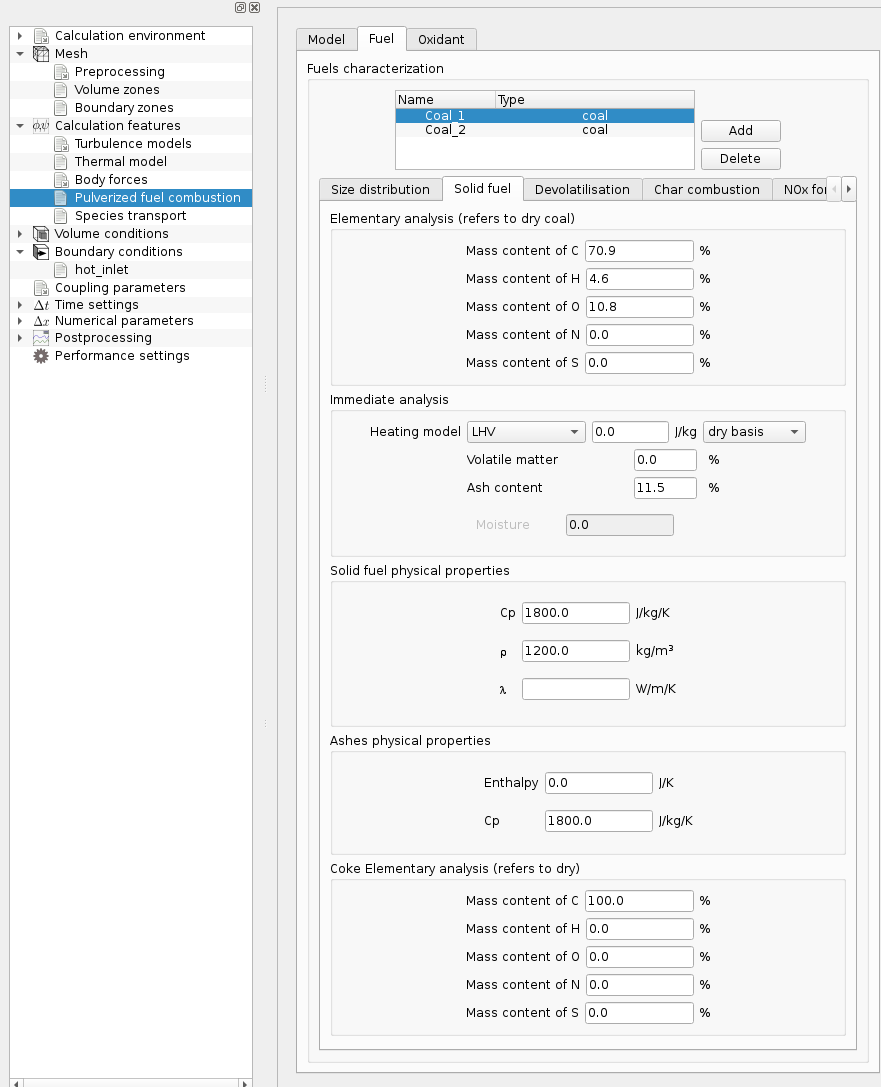Click the tree horizontal scrollbar left arrow
Viewport: 881px width, 1087px height.
(17, 1083)
